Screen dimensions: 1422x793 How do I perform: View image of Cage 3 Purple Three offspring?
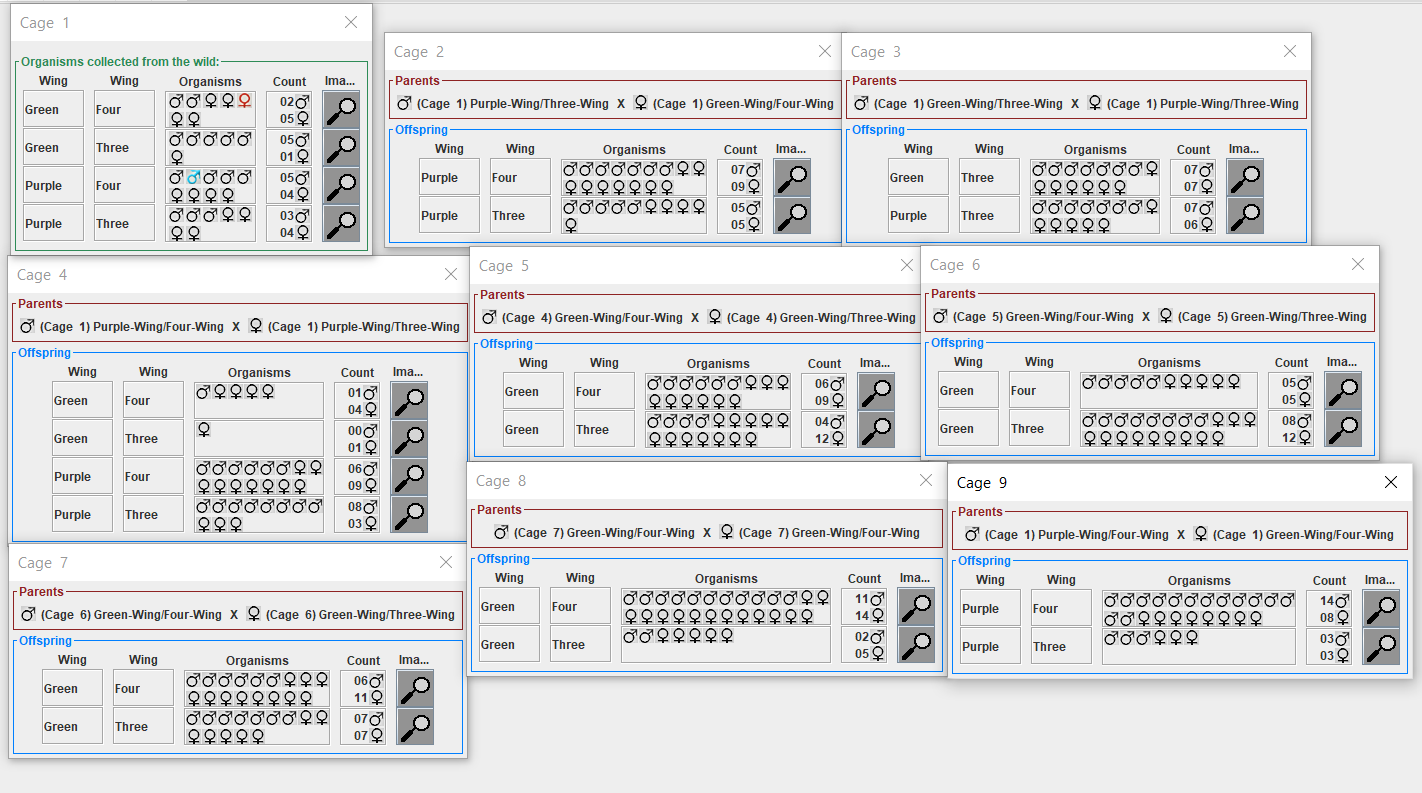pyautogui.click(x=1245, y=215)
